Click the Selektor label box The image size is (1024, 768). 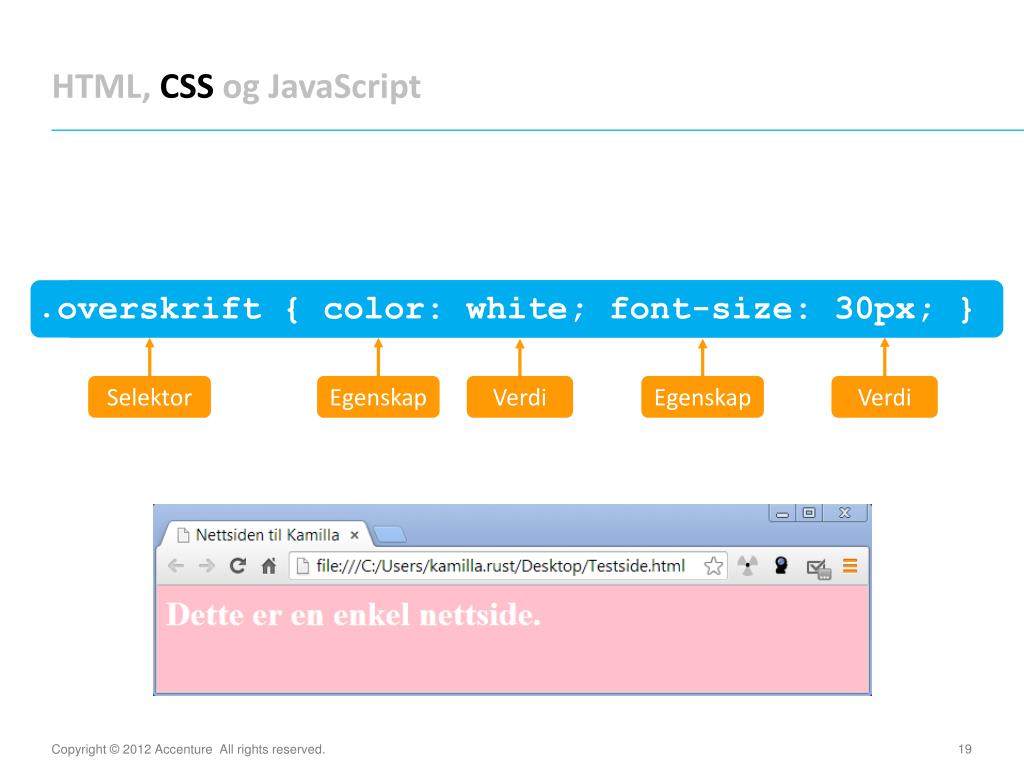pyautogui.click(x=150, y=397)
